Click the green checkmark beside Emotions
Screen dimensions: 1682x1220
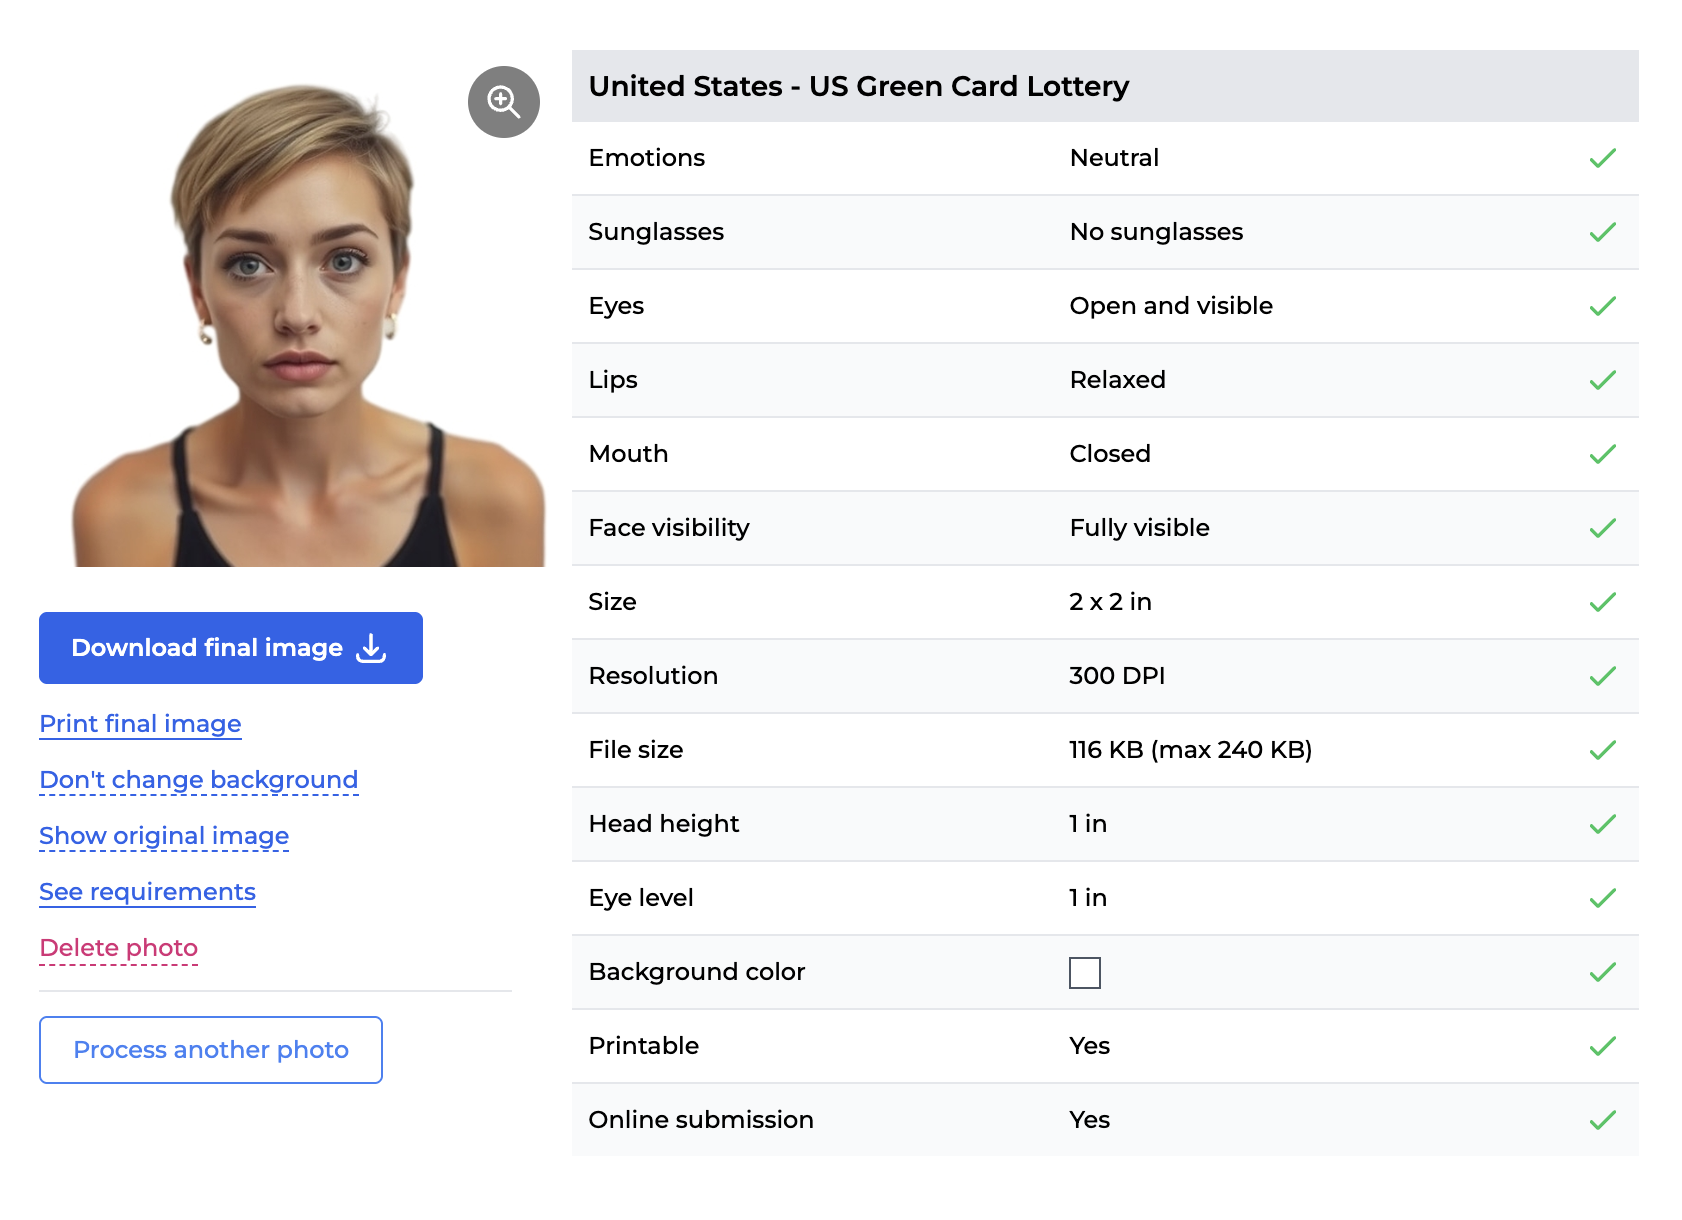(x=1602, y=158)
